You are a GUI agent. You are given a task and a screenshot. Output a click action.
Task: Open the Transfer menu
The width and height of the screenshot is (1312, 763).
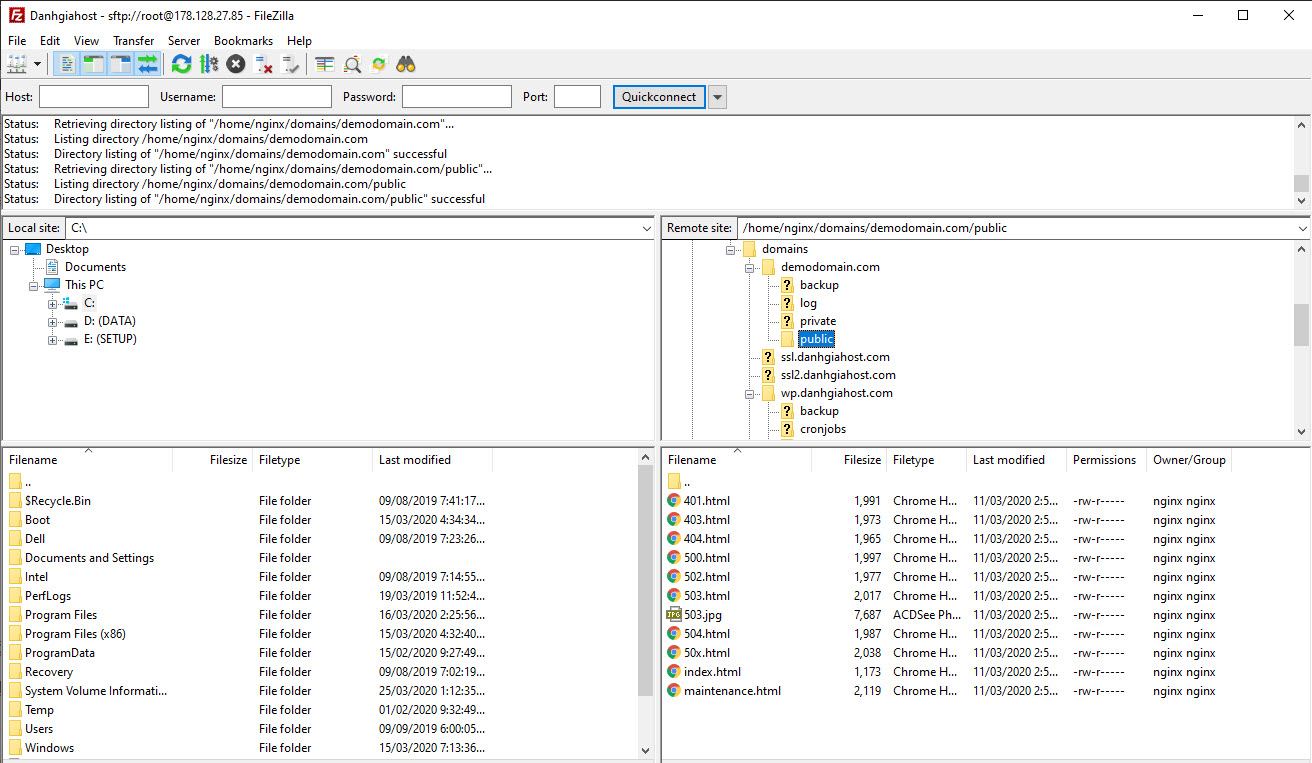133,41
